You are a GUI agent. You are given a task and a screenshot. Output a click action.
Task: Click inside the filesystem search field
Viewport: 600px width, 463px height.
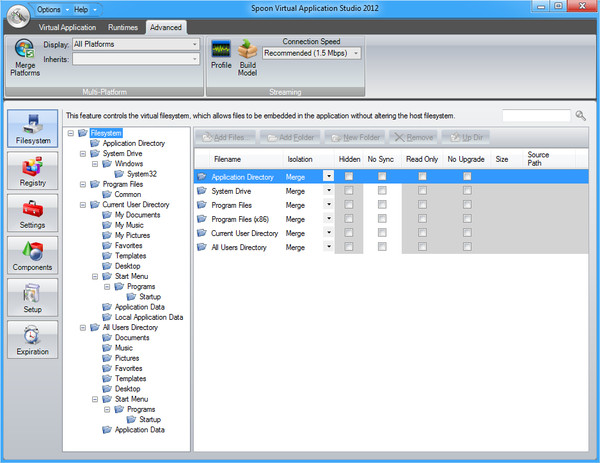click(x=536, y=116)
